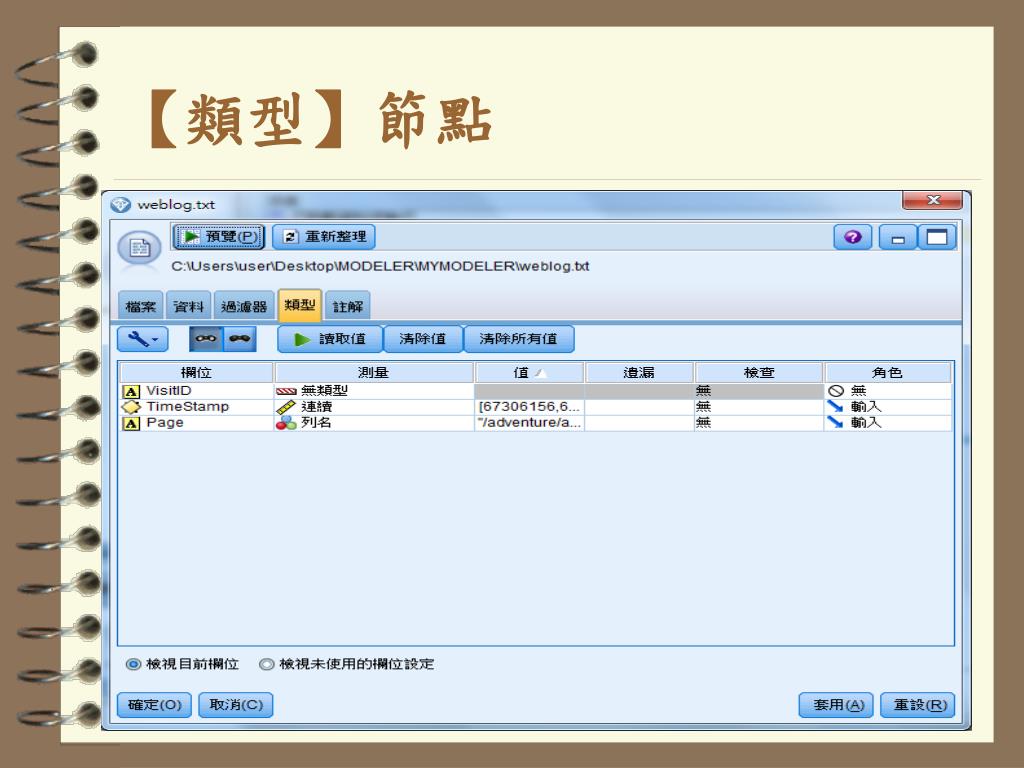Image resolution: width=1024 pixels, height=768 pixels.
Task: Open the 輸入 role for TimeStamp
Action: tap(888, 407)
